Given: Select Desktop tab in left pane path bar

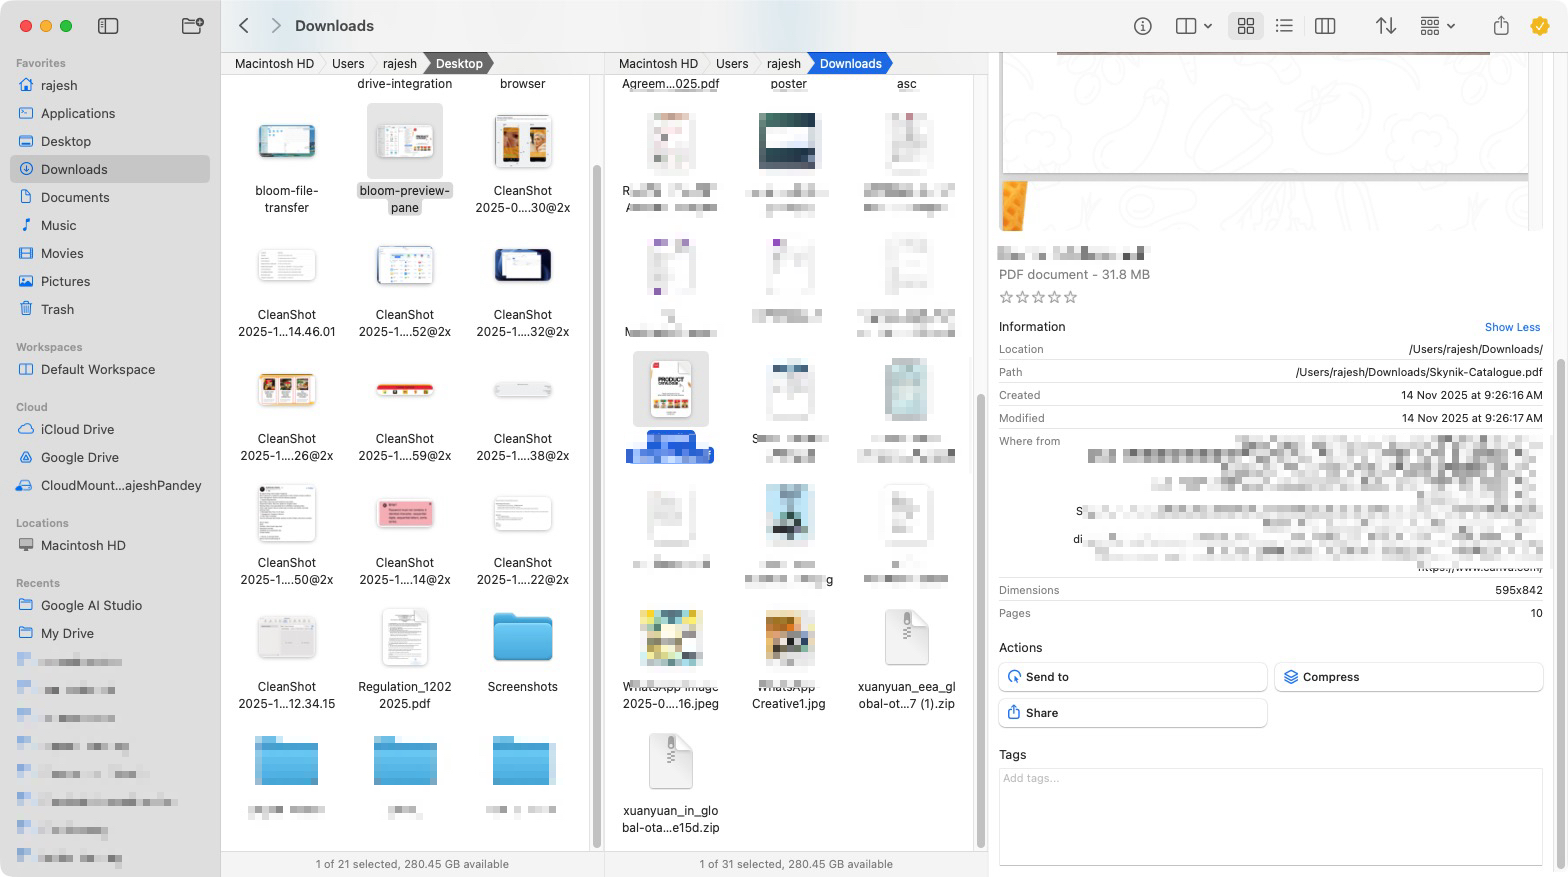Looking at the screenshot, I should [459, 63].
